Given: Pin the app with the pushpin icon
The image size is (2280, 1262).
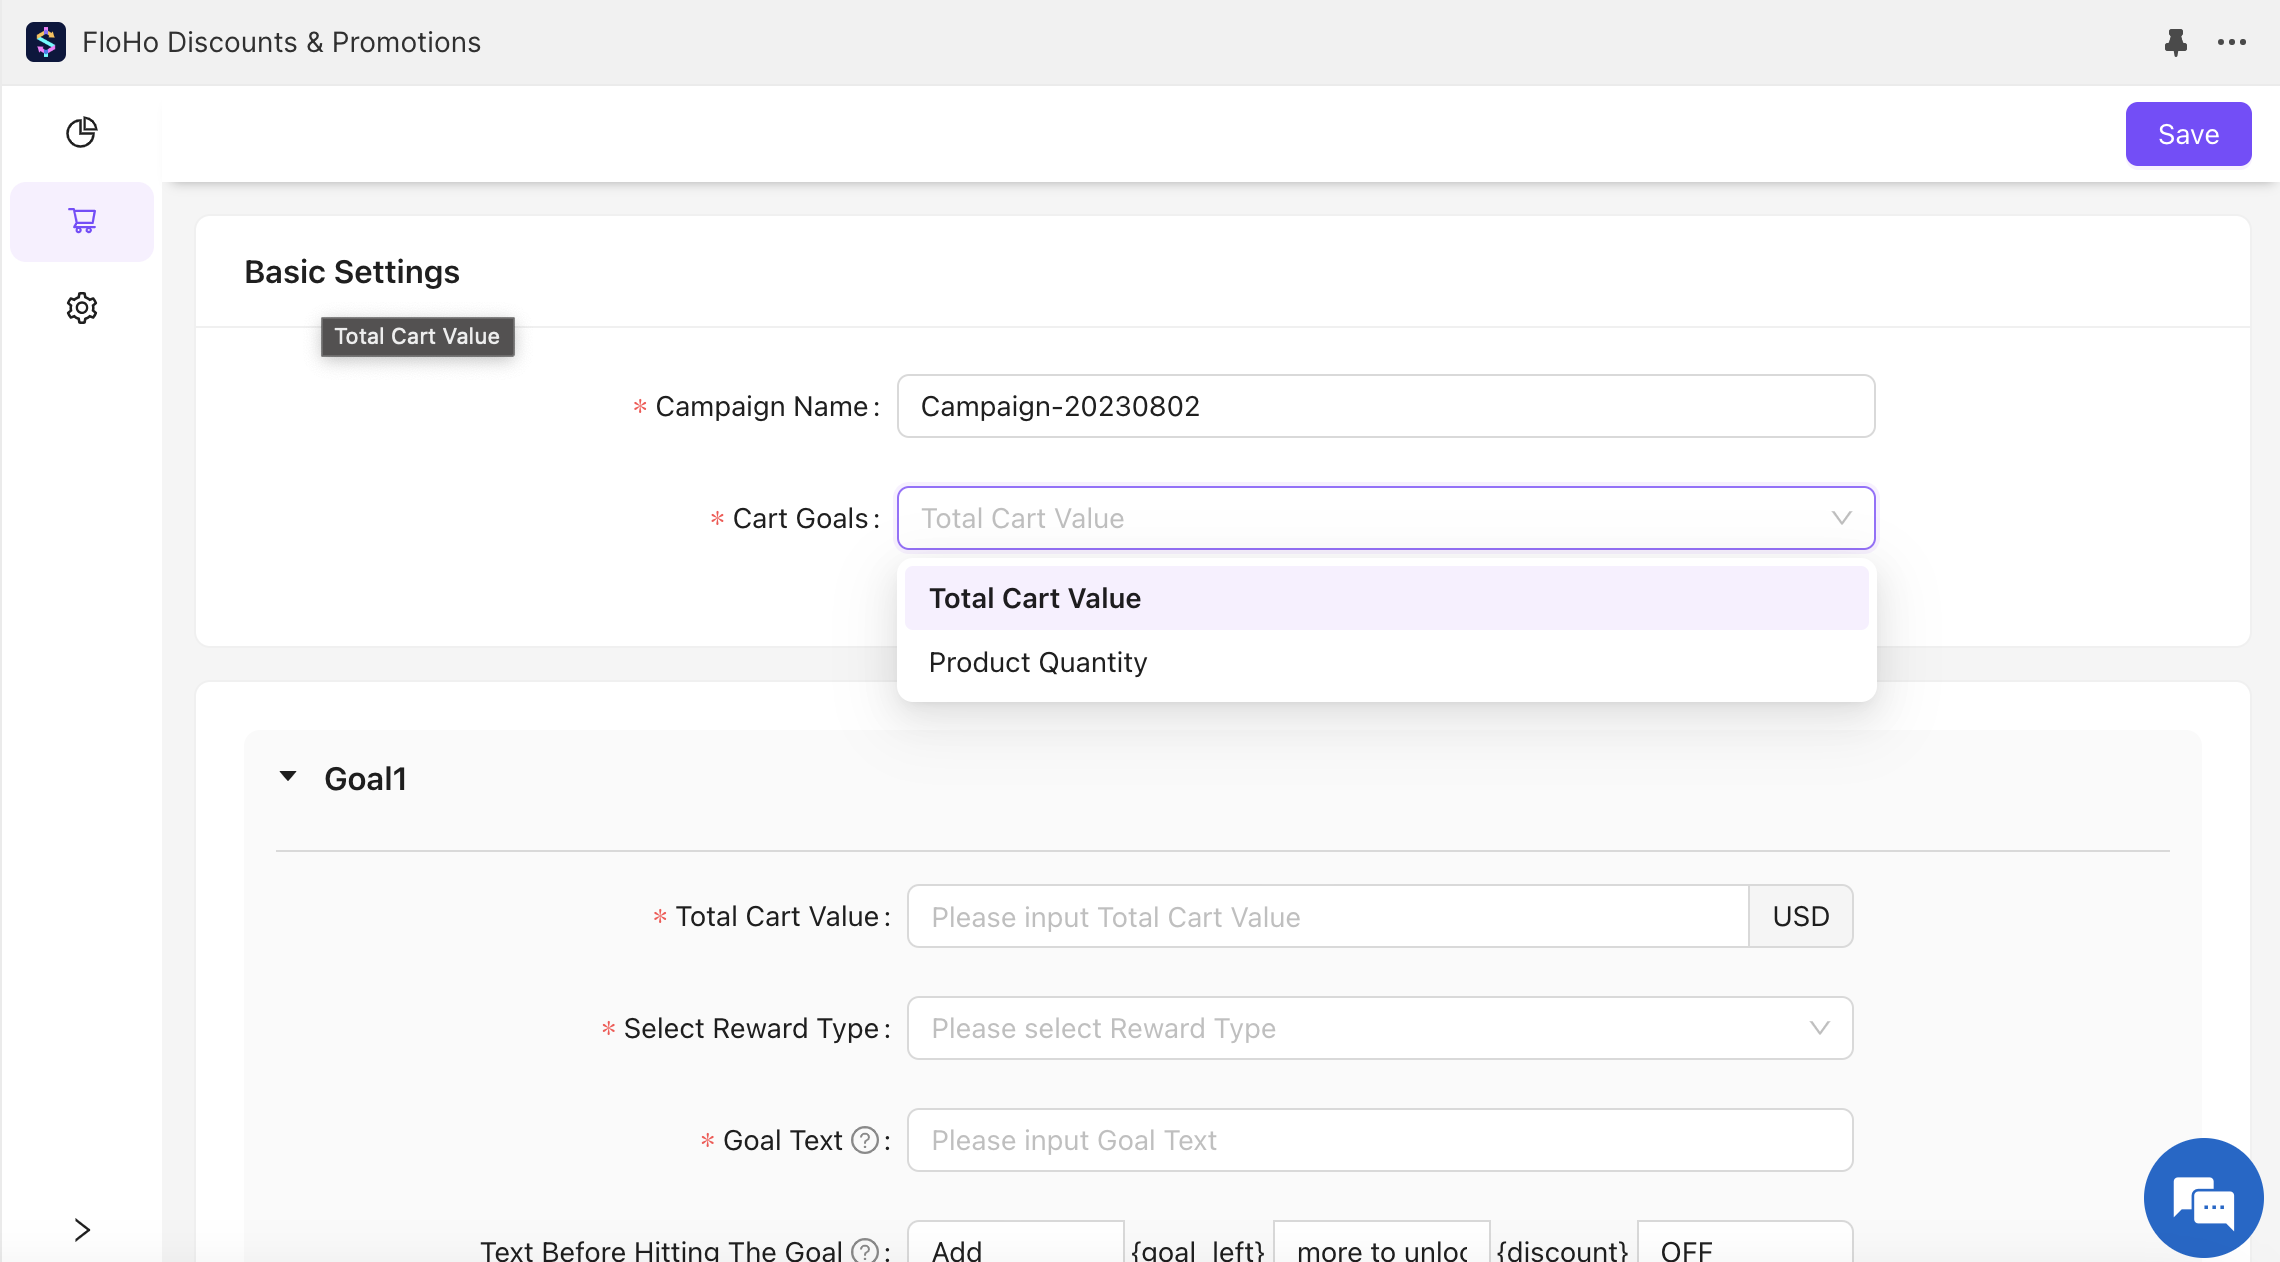Looking at the screenshot, I should 2175,42.
